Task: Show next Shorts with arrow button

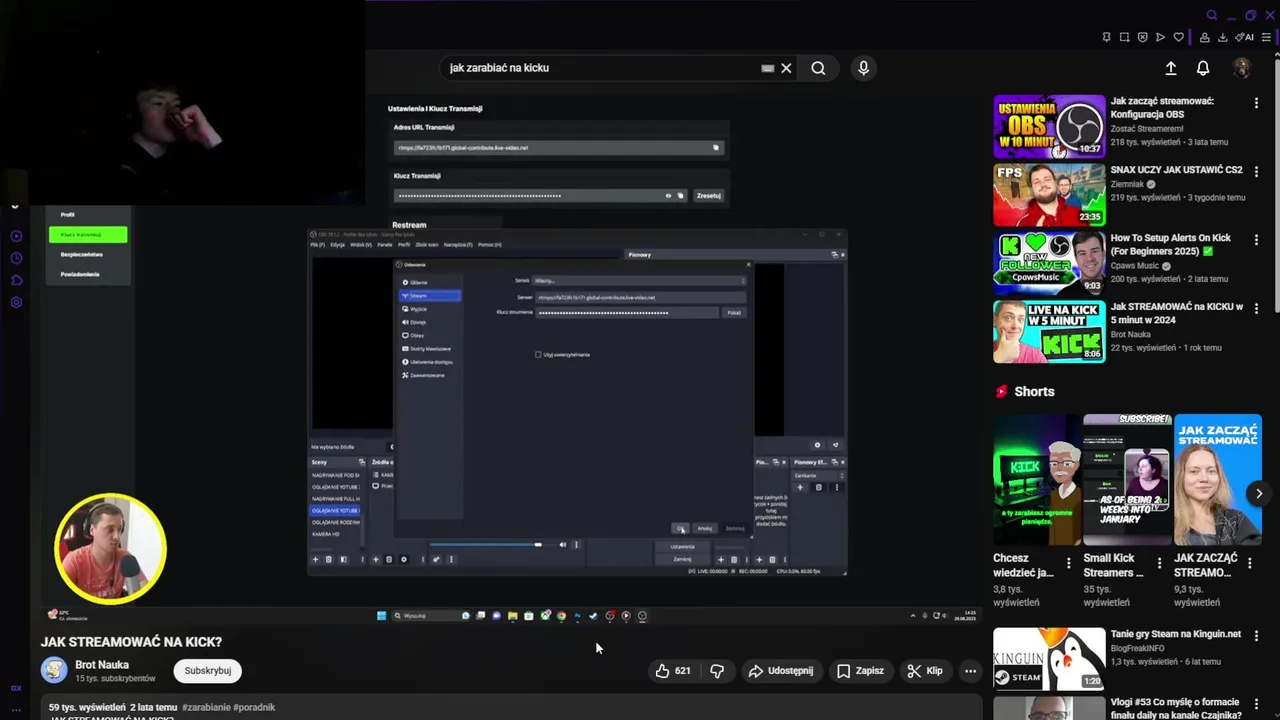Action: click(1259, 493)
